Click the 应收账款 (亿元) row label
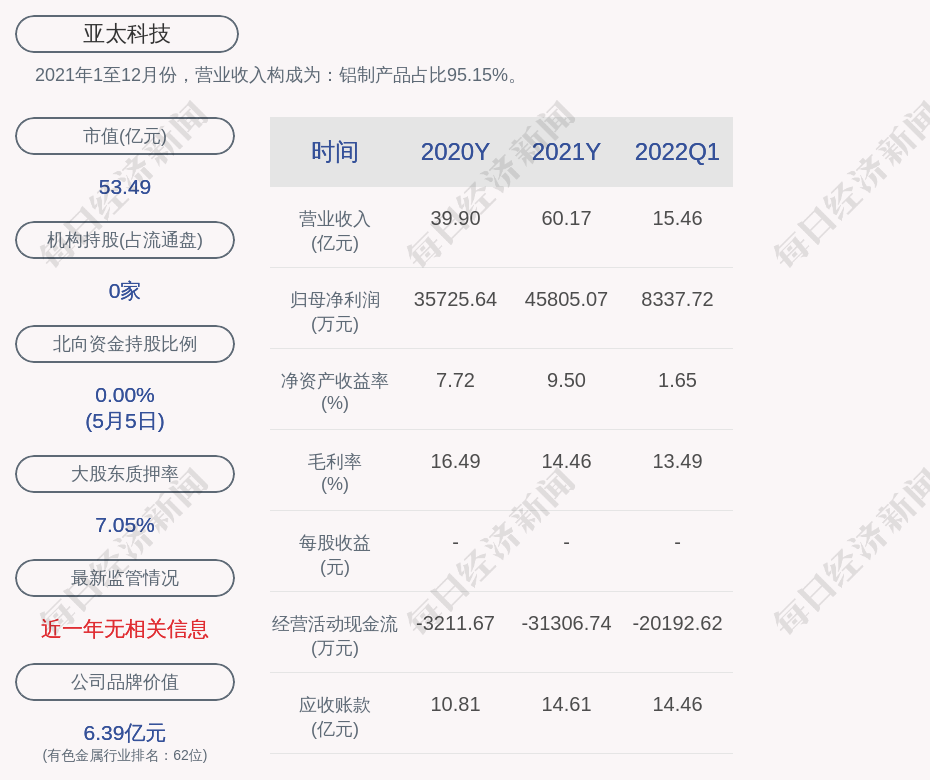The width and height of the screenshot is (930, 780). pos(335,717)
